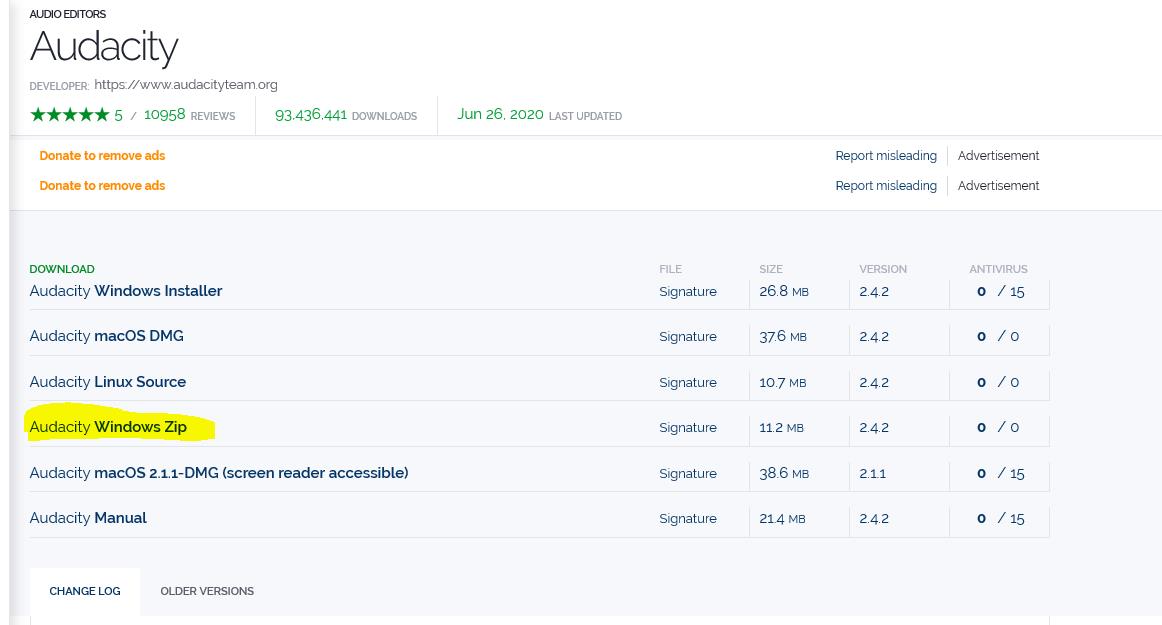The image size is (1162, 625).
Task: Click the 21.4 MB size value
Action: [782, 519]
